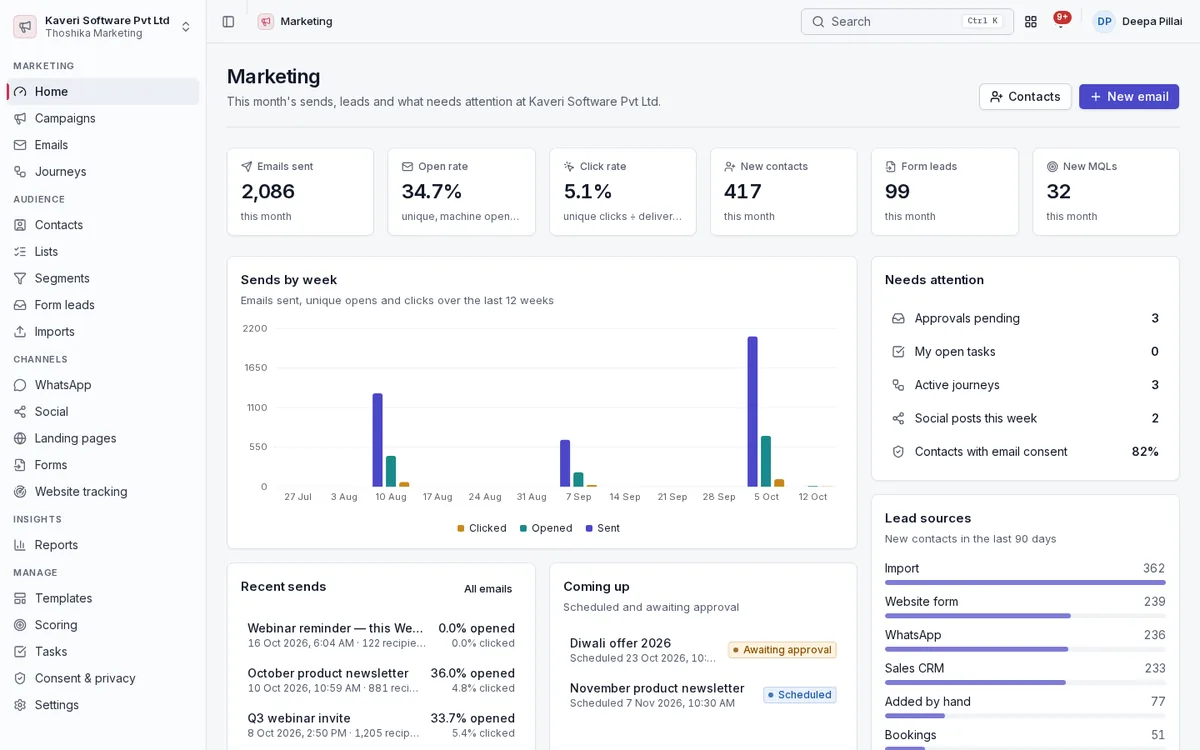Image resolution: width=1200 pixels, height=750 pixels.
Task: Open Emails section in sidebar
Action: click(103, 145)
